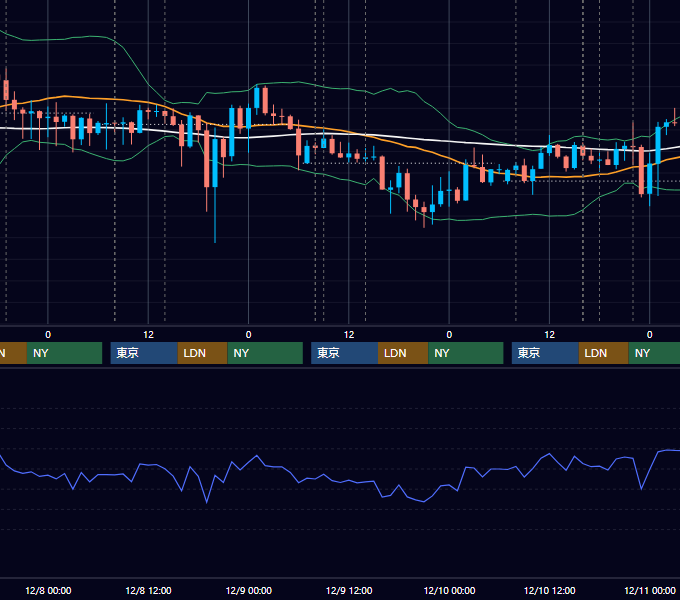Click the LDN session block on 12/9
Viewport: 680px width, 600px height.
(x=403, y=353)
